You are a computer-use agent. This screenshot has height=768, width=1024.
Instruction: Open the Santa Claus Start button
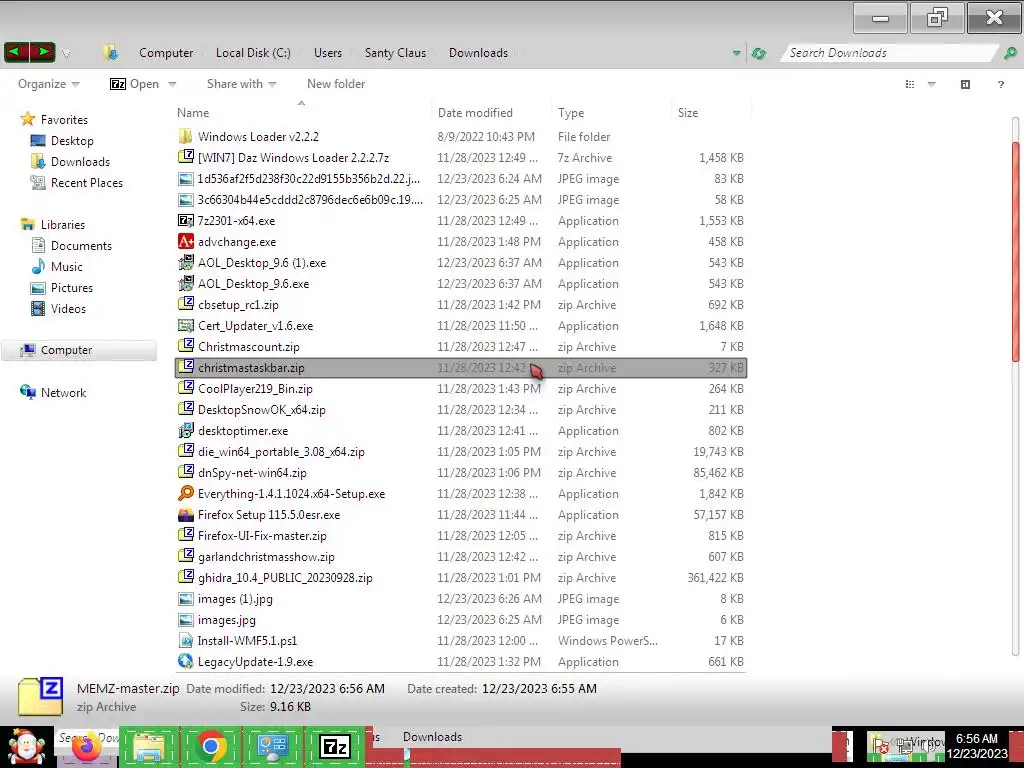pyautogui.click(x=26, y=746)
